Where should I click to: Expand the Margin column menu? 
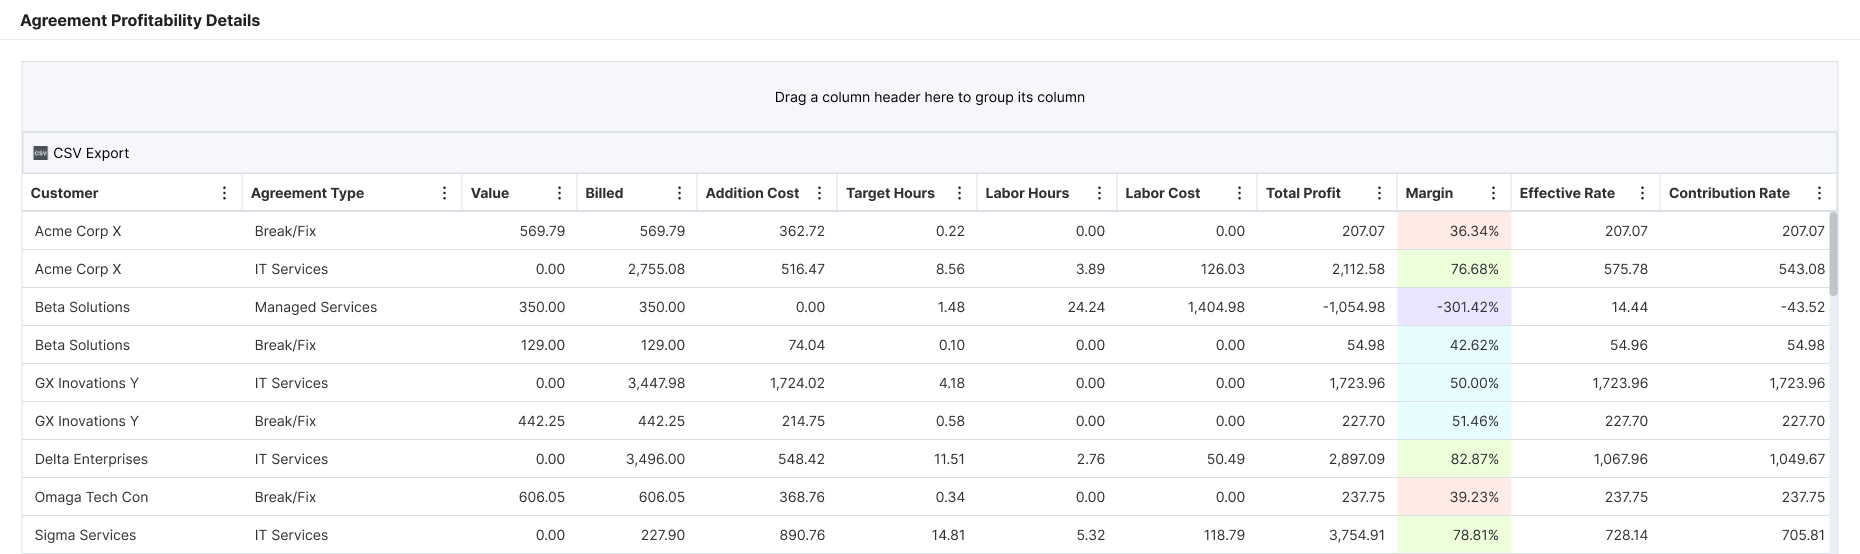(1493, 193)
